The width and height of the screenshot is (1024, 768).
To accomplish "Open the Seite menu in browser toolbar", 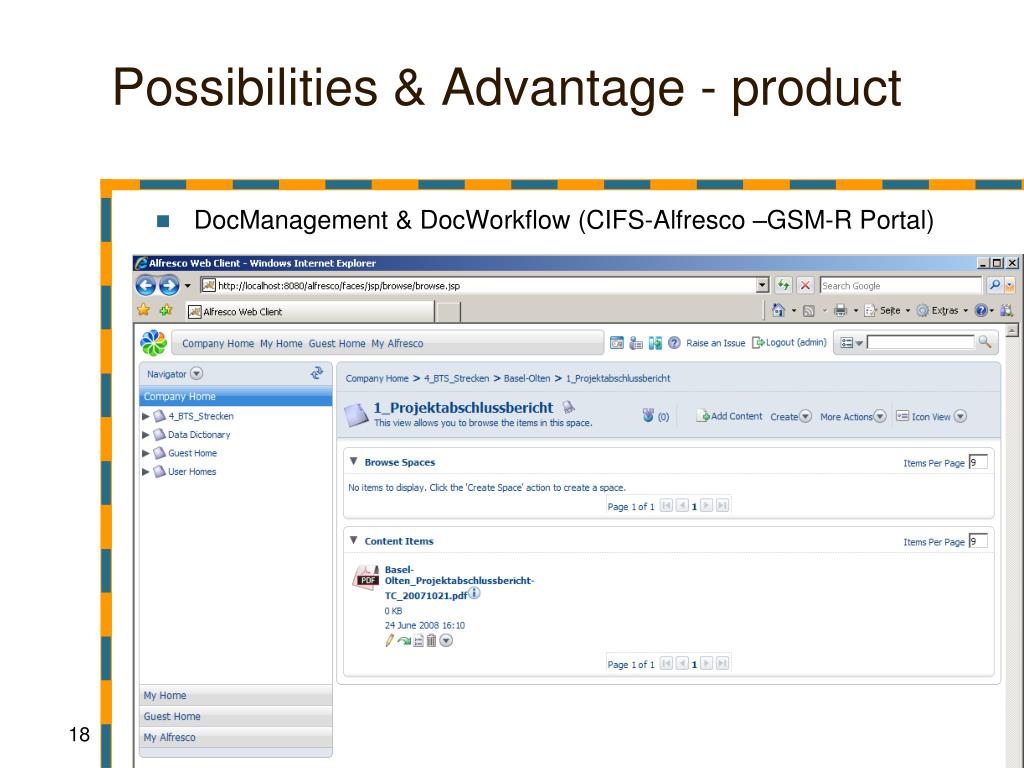I will [x=888, y=311].
